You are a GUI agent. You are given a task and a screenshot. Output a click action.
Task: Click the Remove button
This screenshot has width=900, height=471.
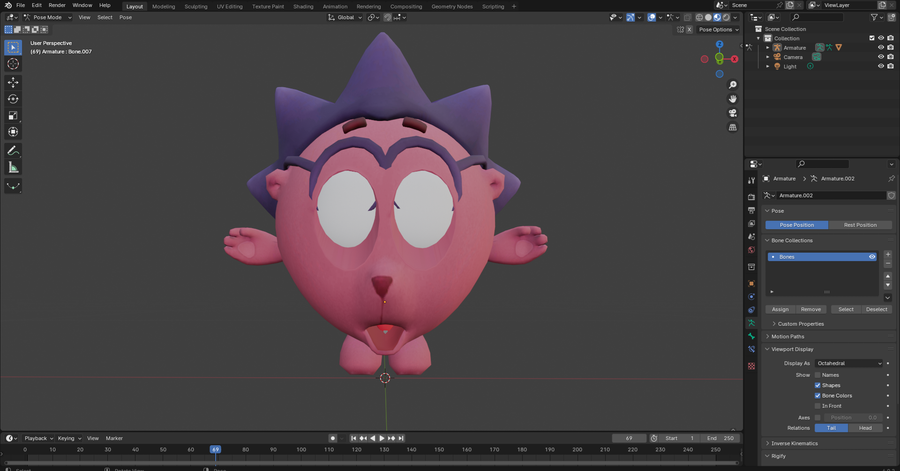click(x=810, y=309)
